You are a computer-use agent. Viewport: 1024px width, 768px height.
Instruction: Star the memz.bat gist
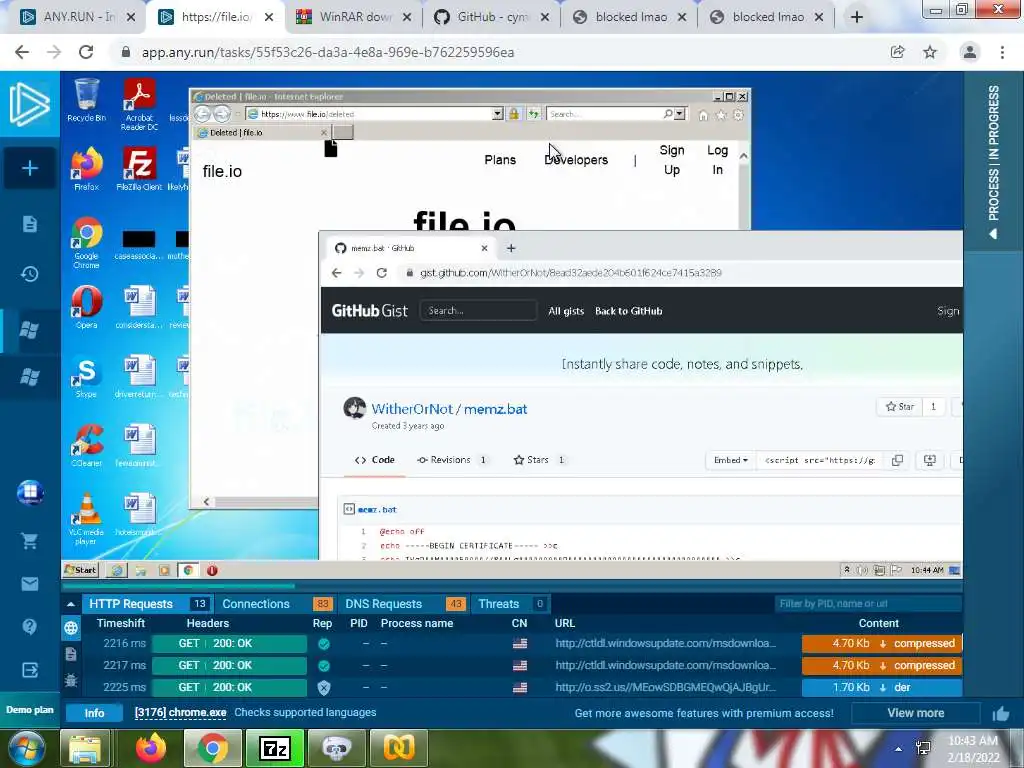point(899,407)
